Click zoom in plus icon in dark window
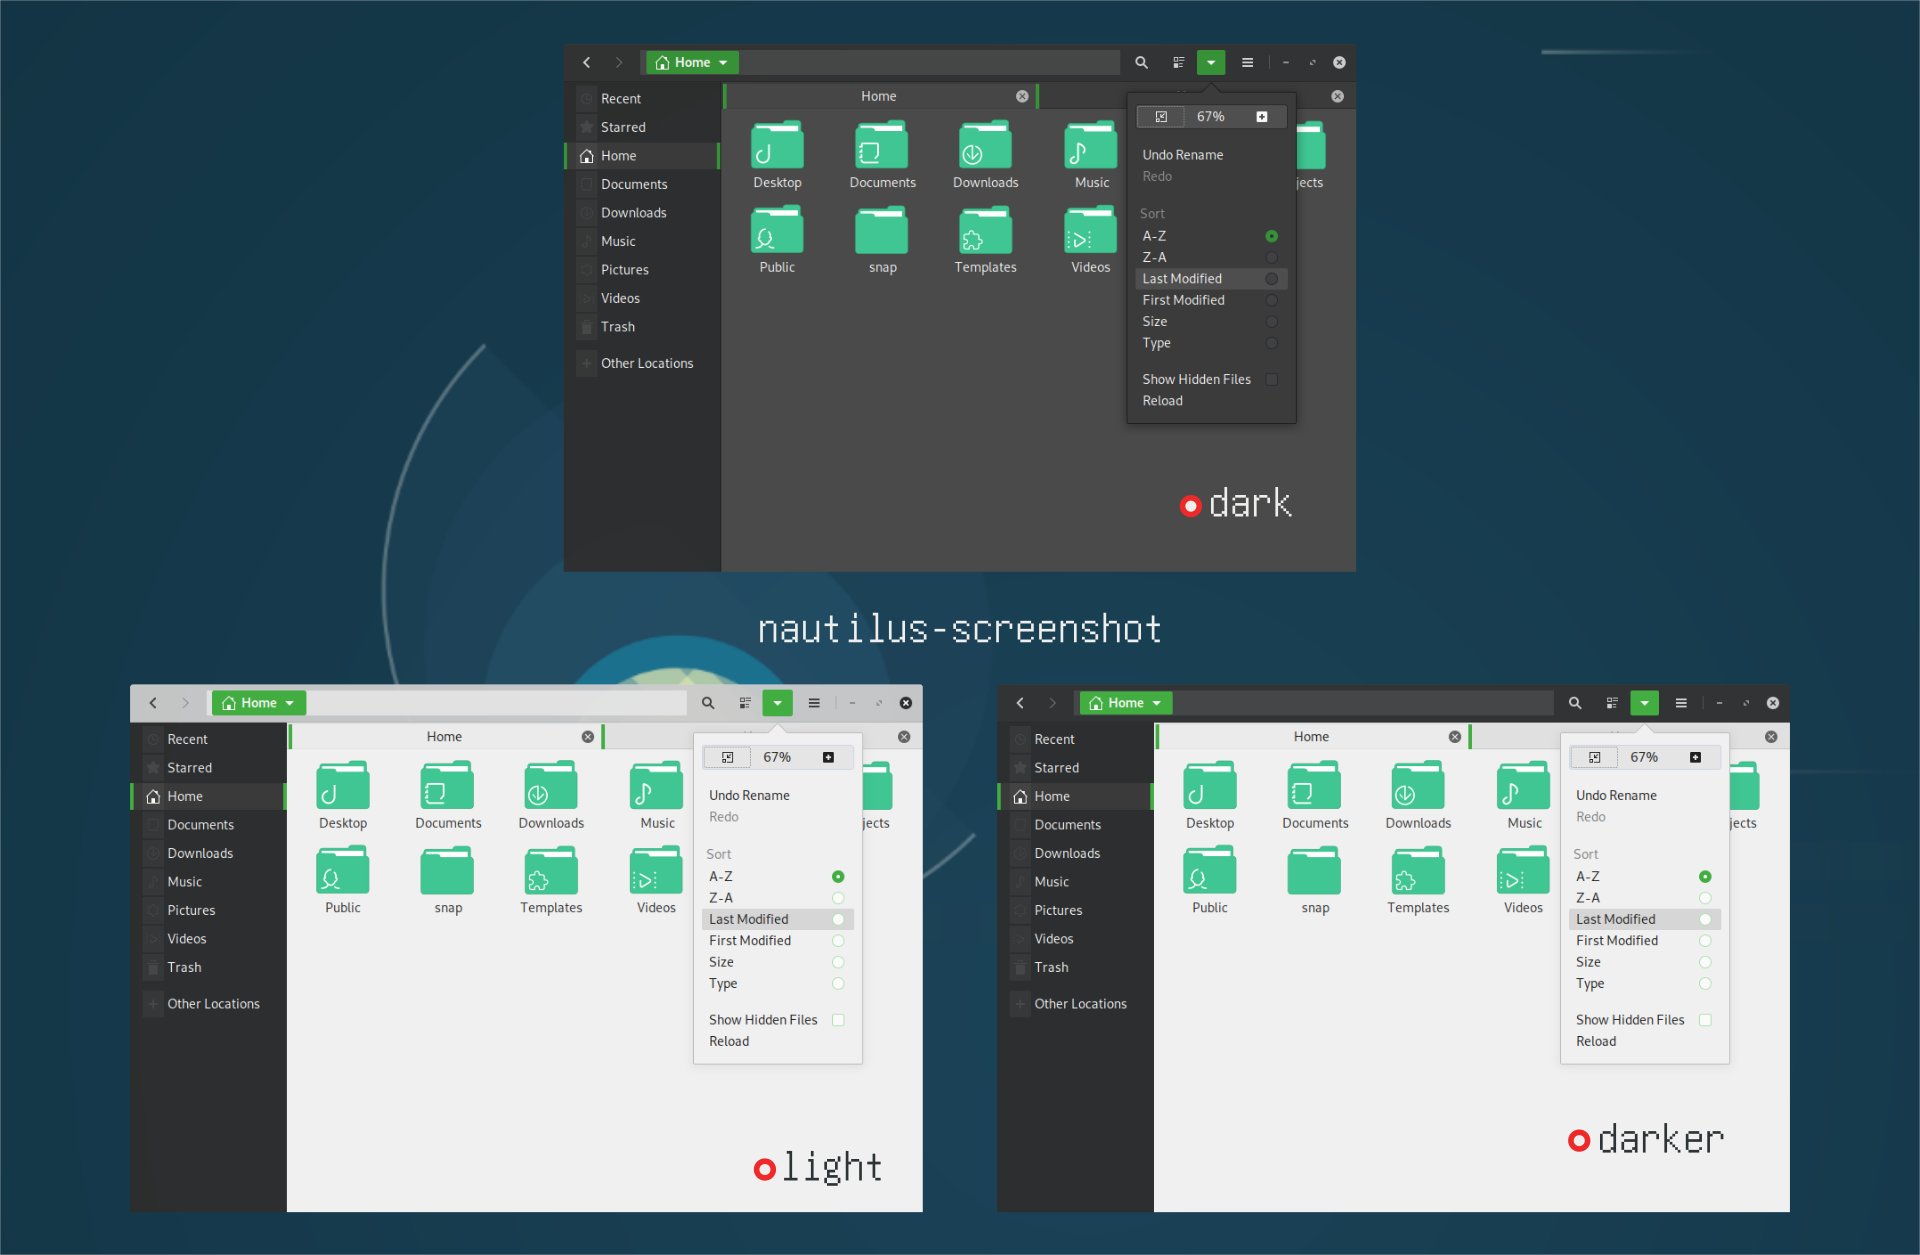This screenshot has width=1920, height=1255. click(1262, 117)
